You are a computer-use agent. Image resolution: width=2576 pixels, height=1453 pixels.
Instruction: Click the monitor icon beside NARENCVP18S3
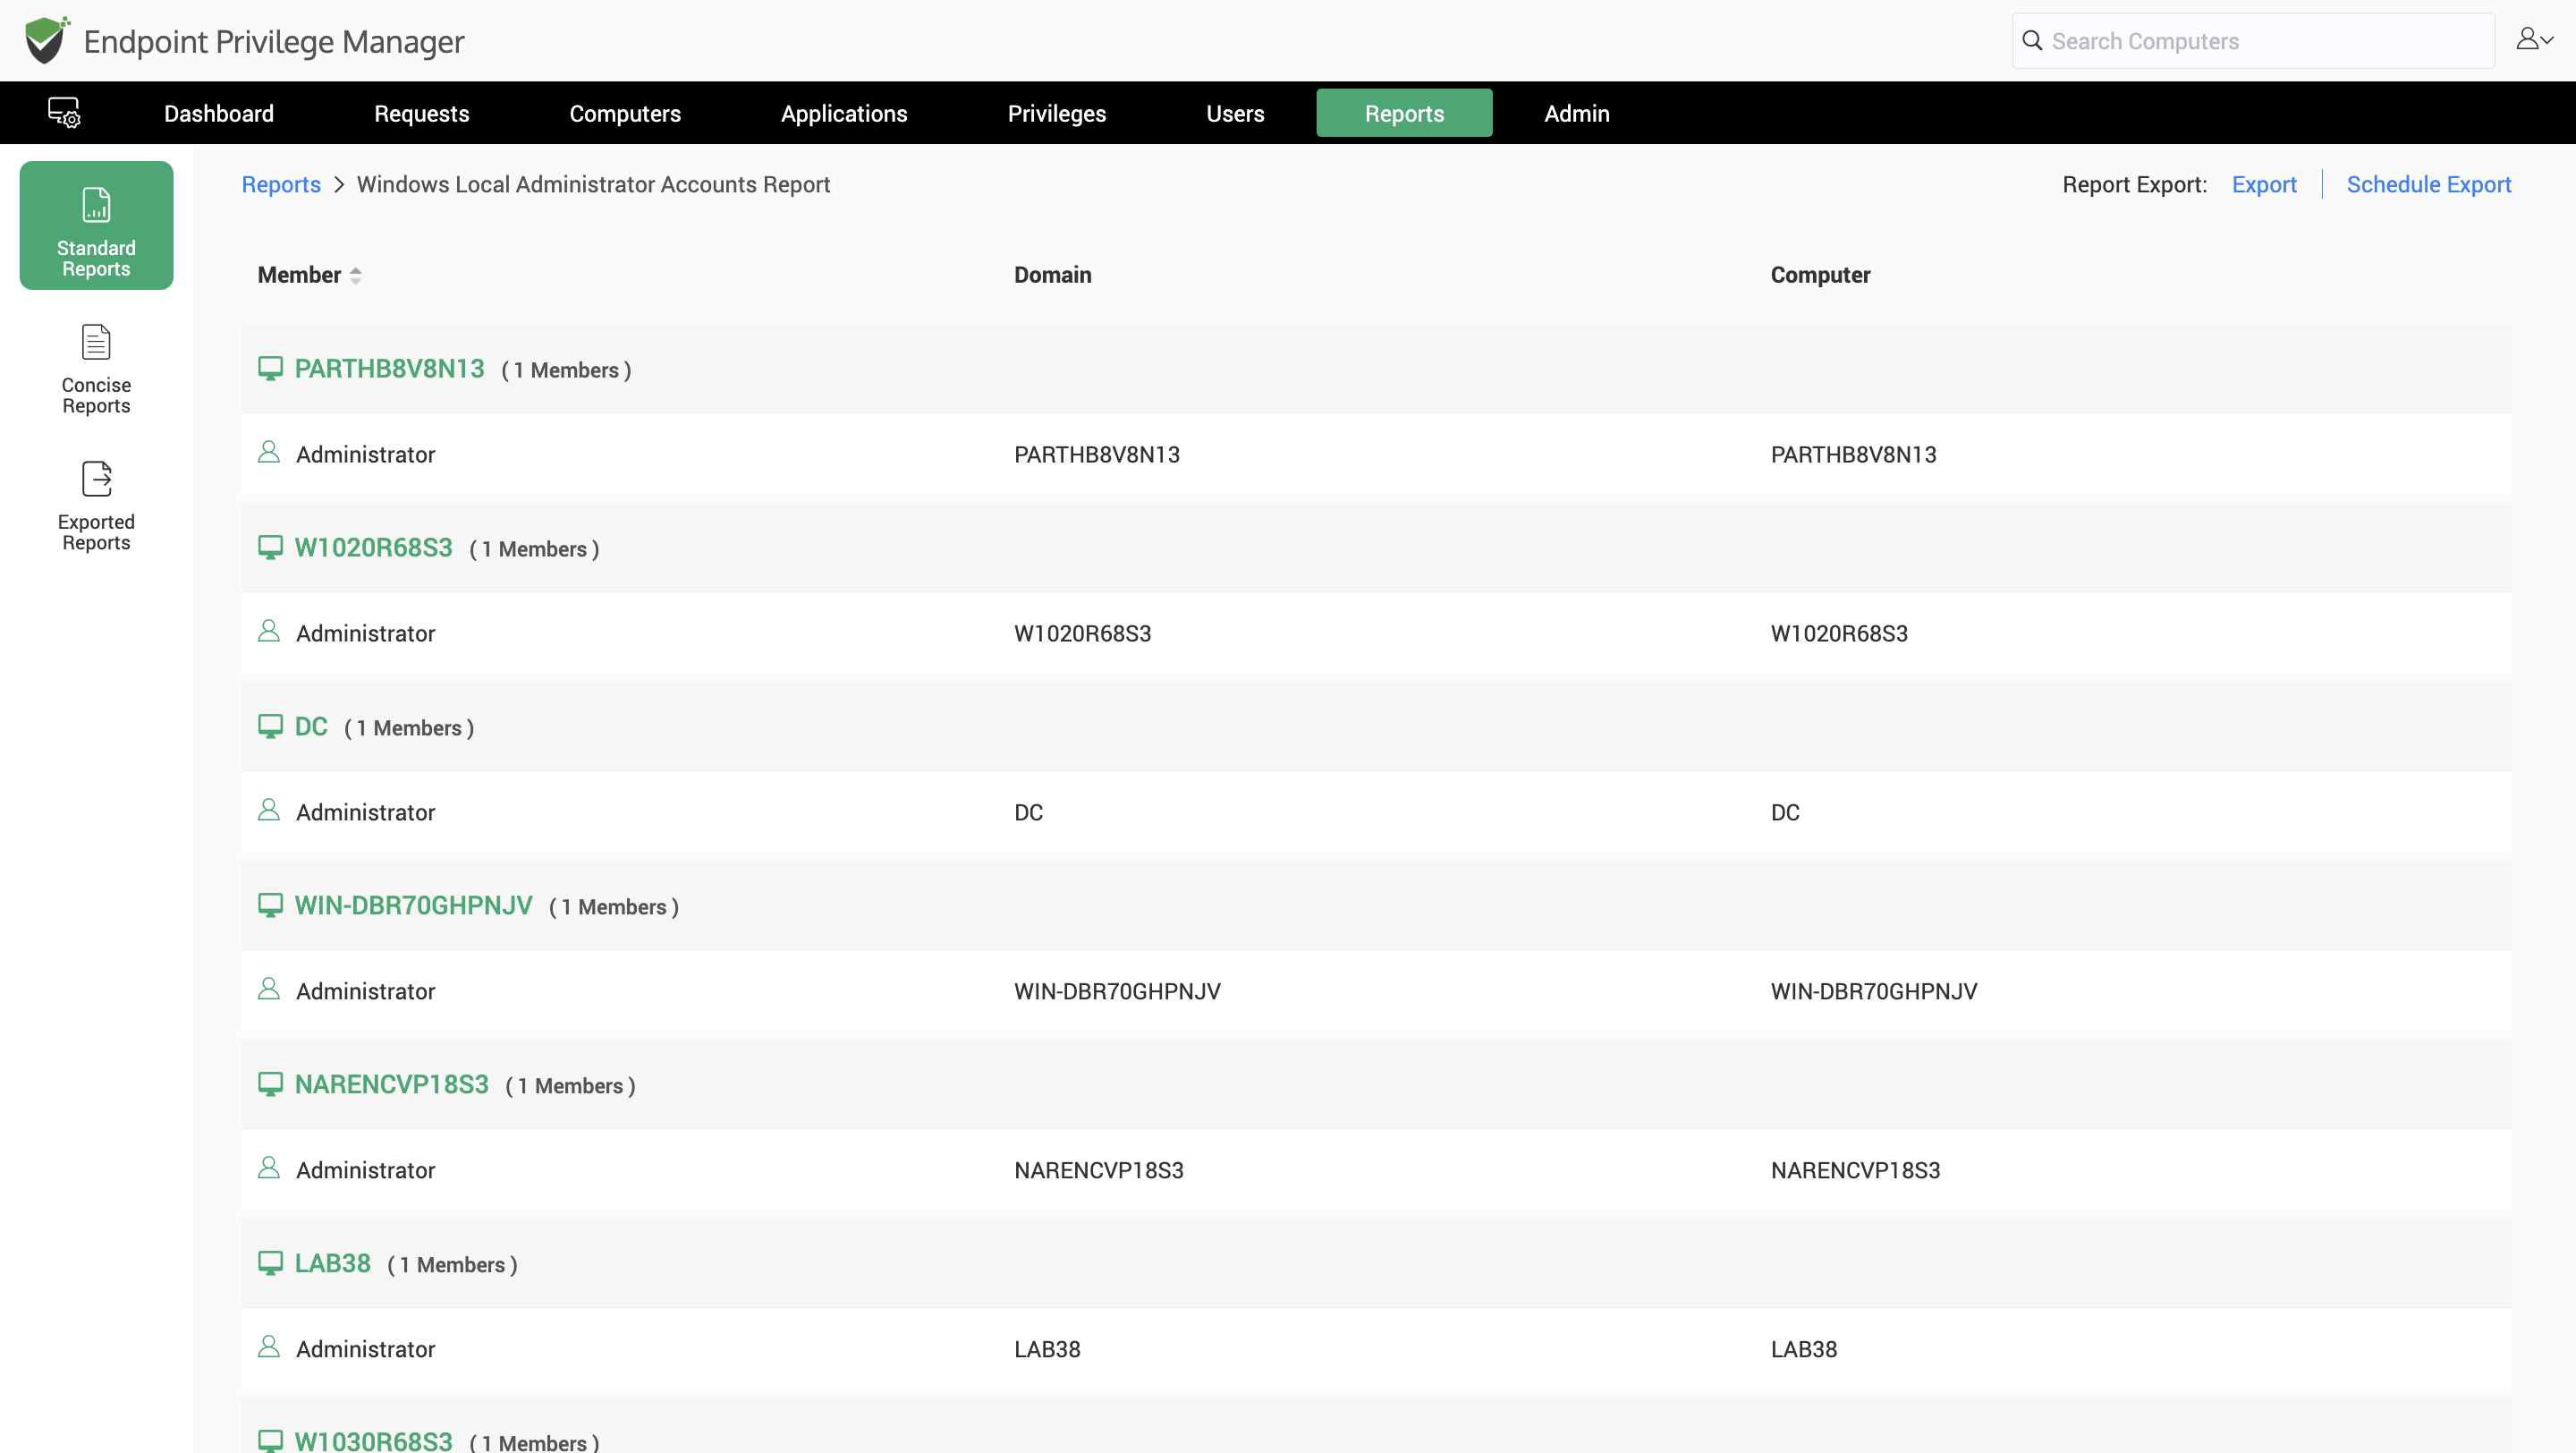[270, 1084]
